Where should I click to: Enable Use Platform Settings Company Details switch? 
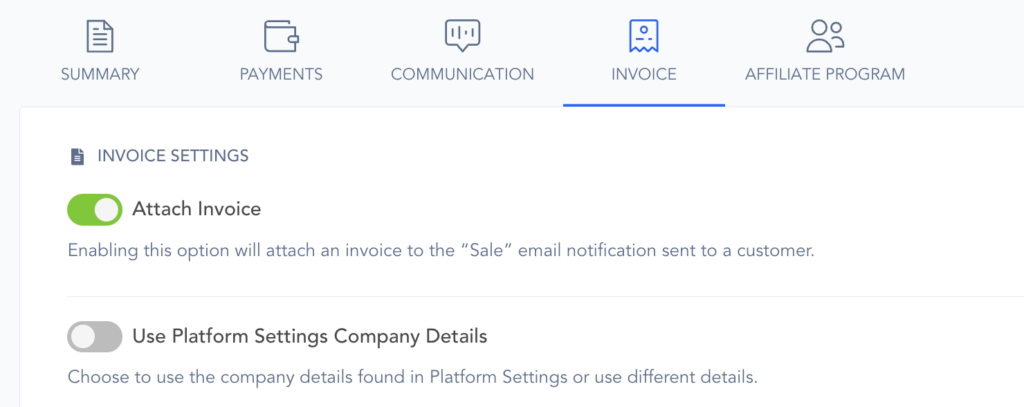click(95, 337)
